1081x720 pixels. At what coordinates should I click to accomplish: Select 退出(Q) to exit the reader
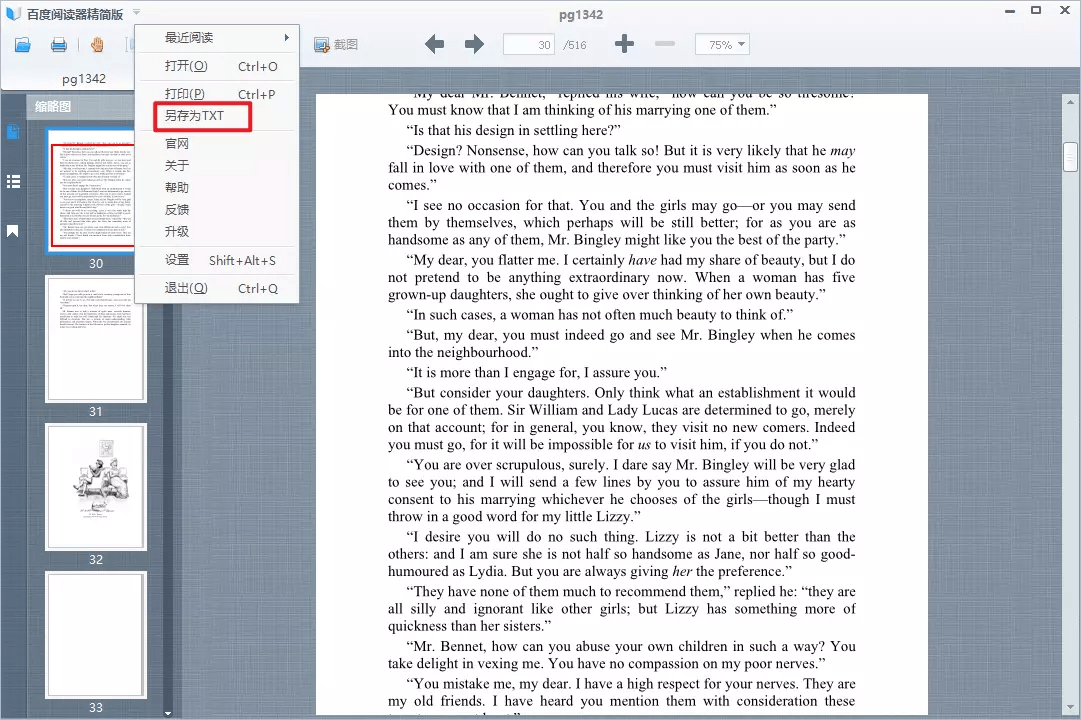(186, 288)
